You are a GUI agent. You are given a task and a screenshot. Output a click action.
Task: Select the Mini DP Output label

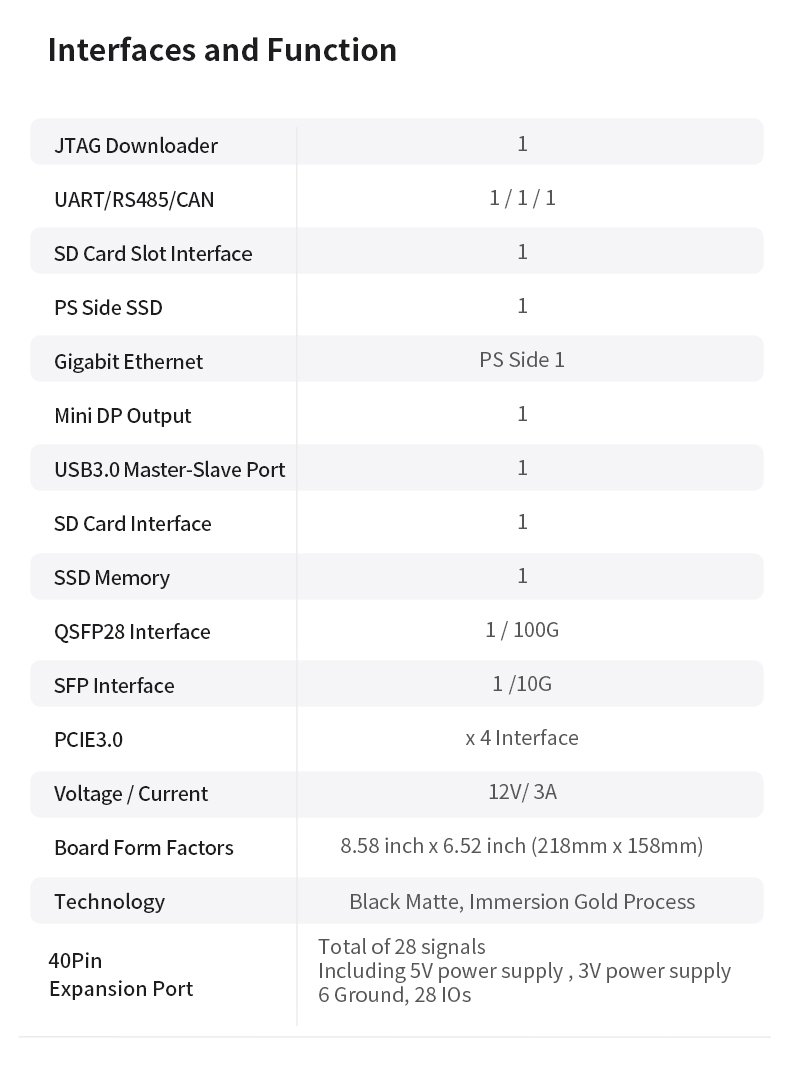(x=123, y=416)
